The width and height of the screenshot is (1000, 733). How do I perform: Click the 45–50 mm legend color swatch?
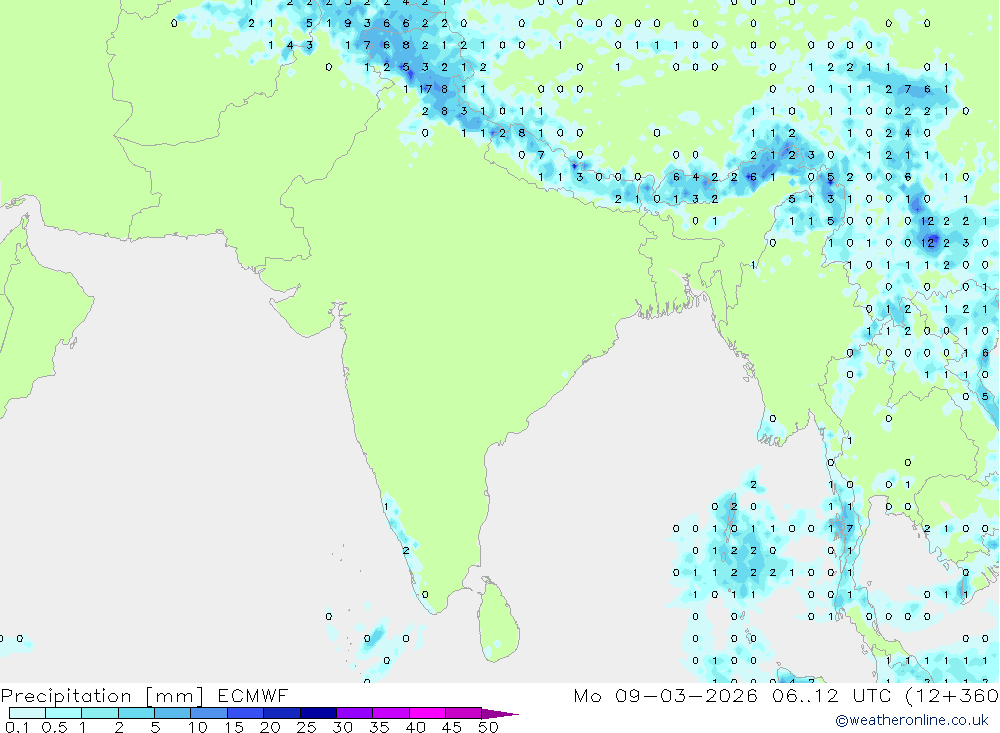tap(463, 713)
